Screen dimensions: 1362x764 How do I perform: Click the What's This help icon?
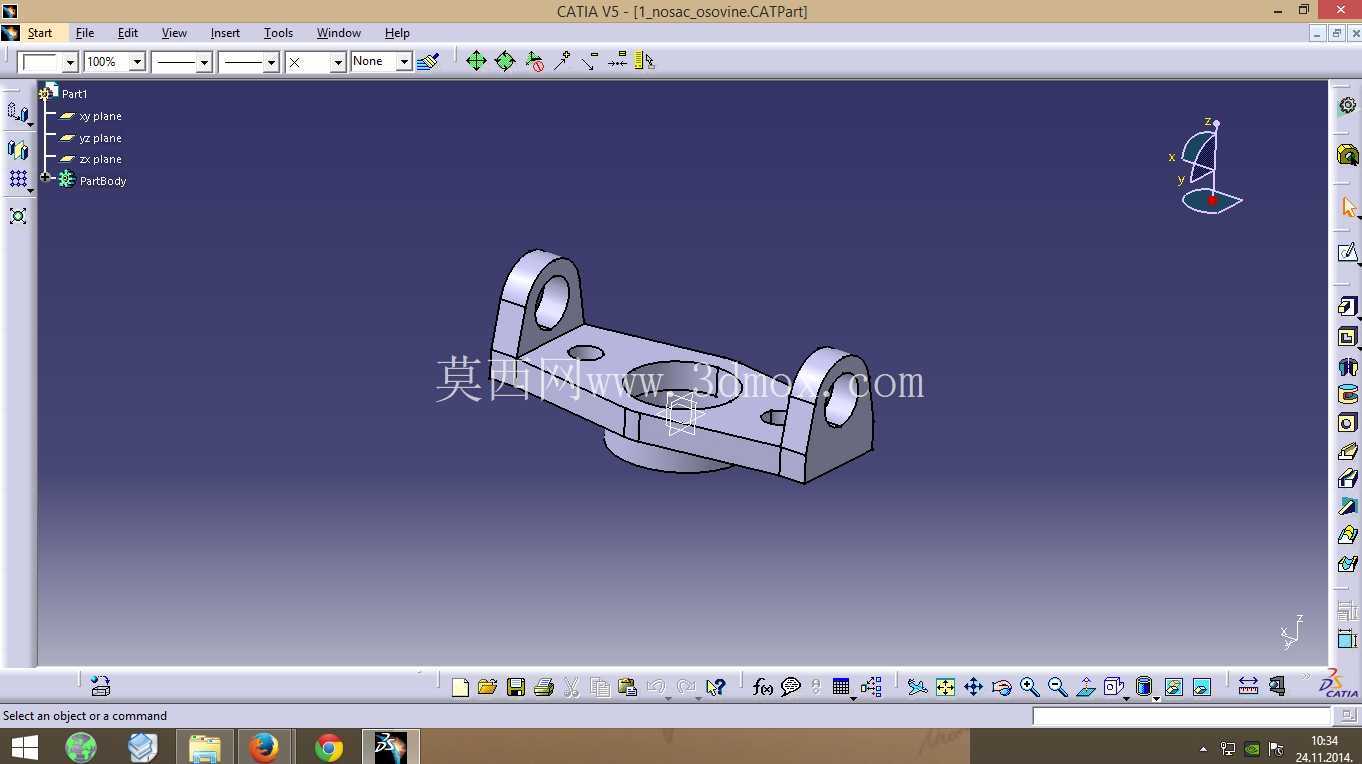715,687
